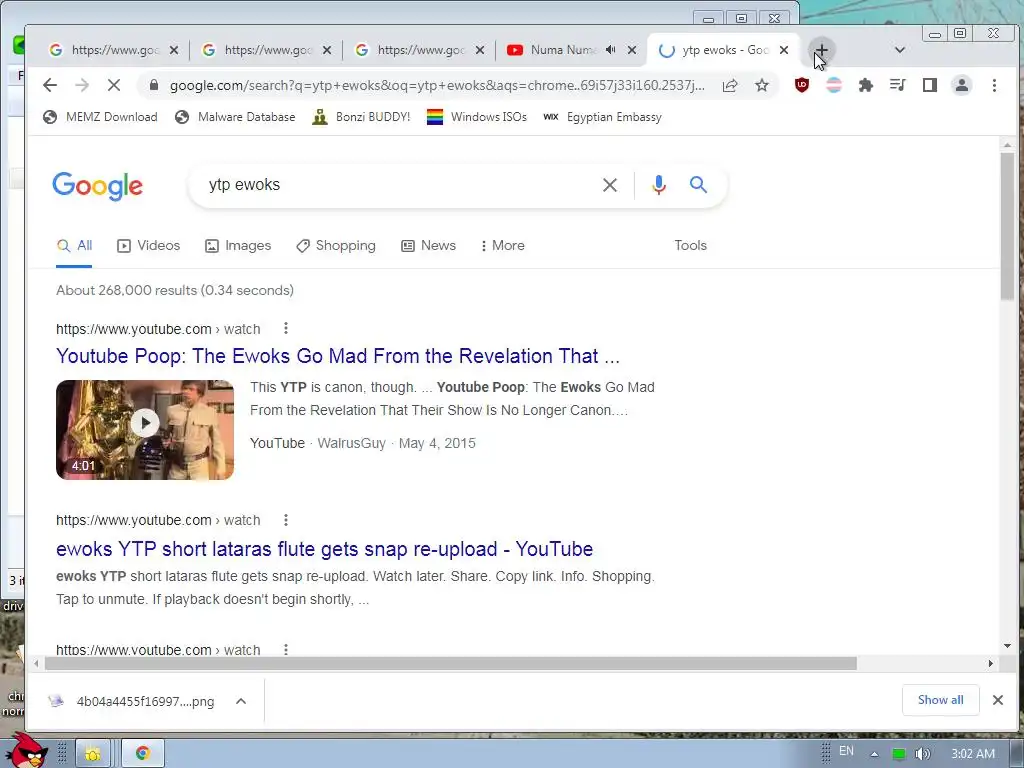Stop loading the current page
Viewport: 1024px width, 768px height.
[113, 85]
